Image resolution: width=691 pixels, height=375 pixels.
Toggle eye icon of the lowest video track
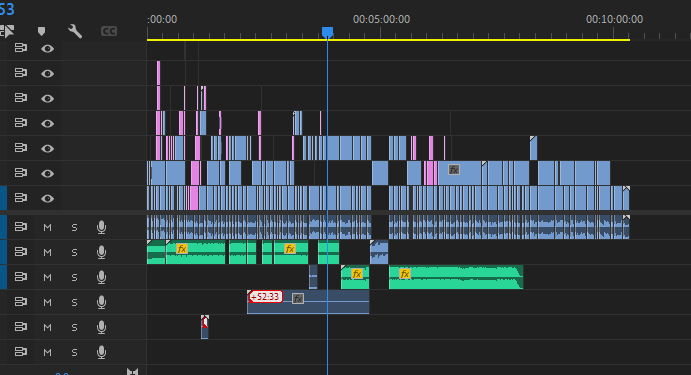47,199
